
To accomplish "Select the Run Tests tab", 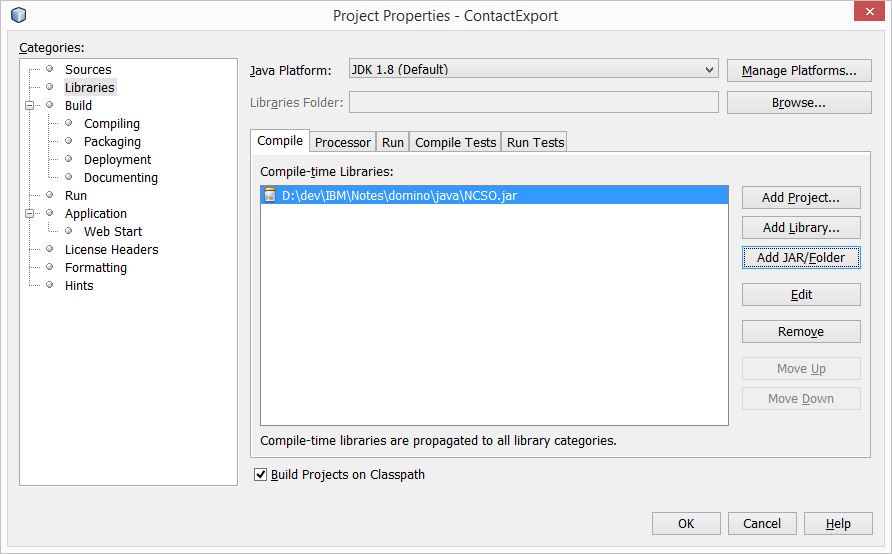I will (535, 142).
